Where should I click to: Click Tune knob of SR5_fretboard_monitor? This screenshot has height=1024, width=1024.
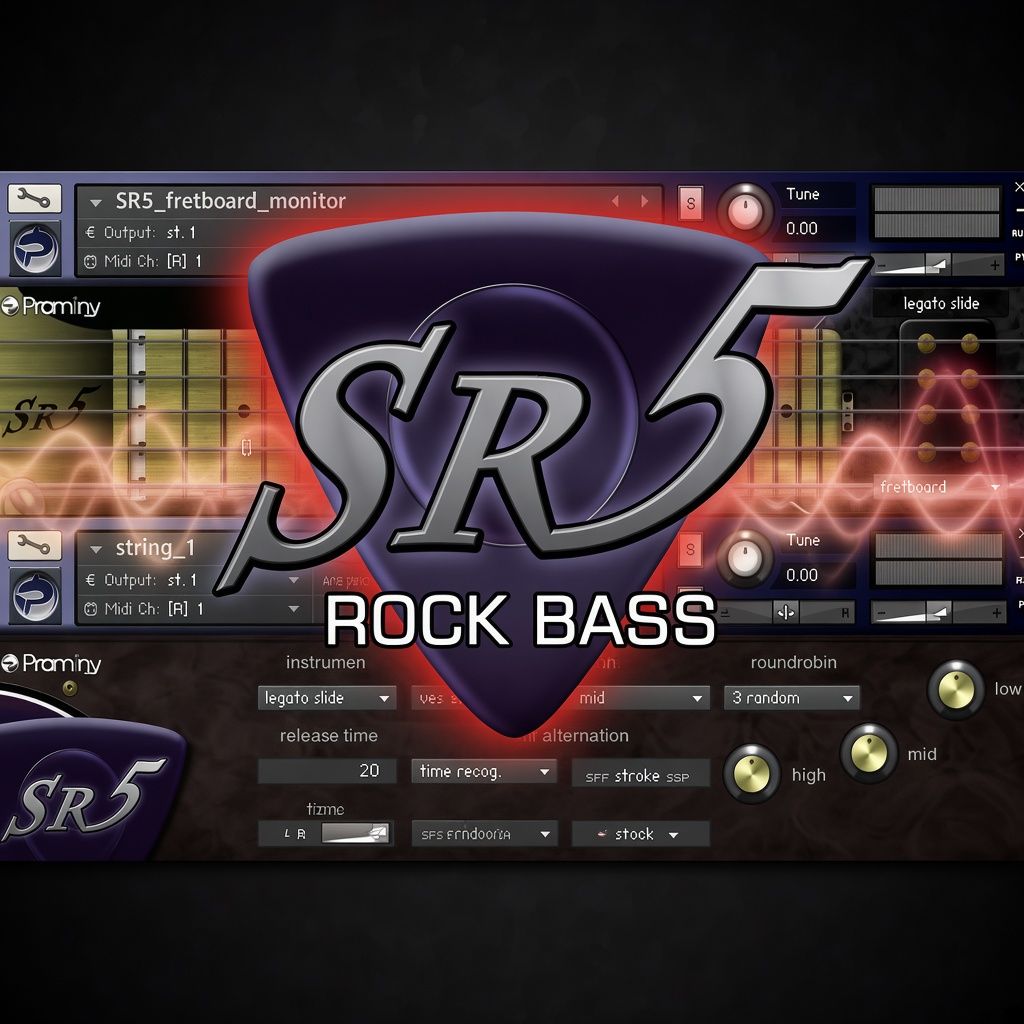tap(745, 210)
